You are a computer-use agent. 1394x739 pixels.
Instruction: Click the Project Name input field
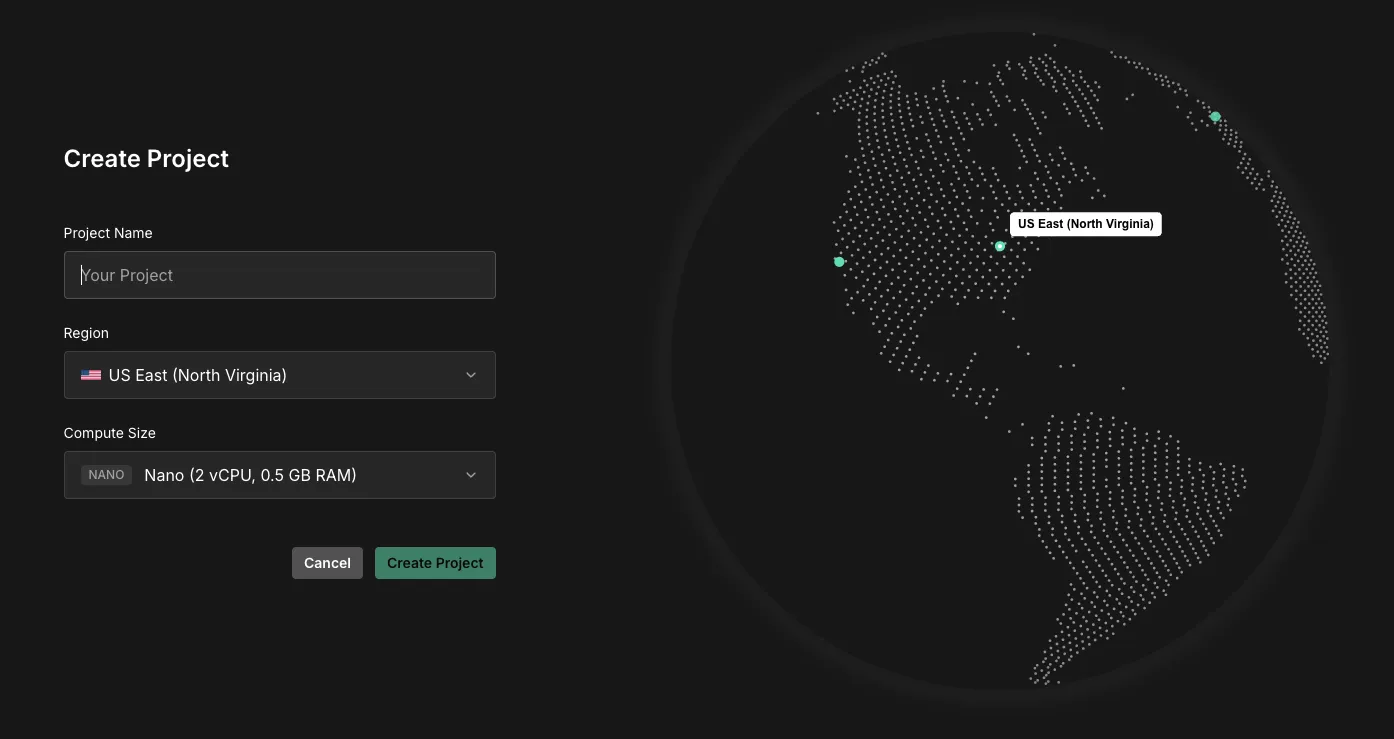click(x=279, y=275)
